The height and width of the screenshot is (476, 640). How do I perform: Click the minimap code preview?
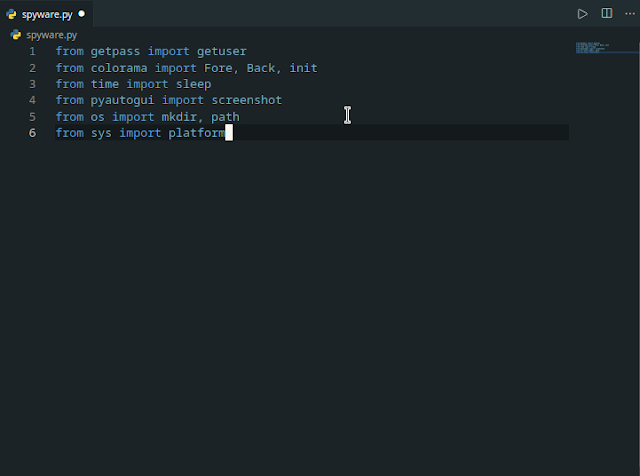click(592, 47)
